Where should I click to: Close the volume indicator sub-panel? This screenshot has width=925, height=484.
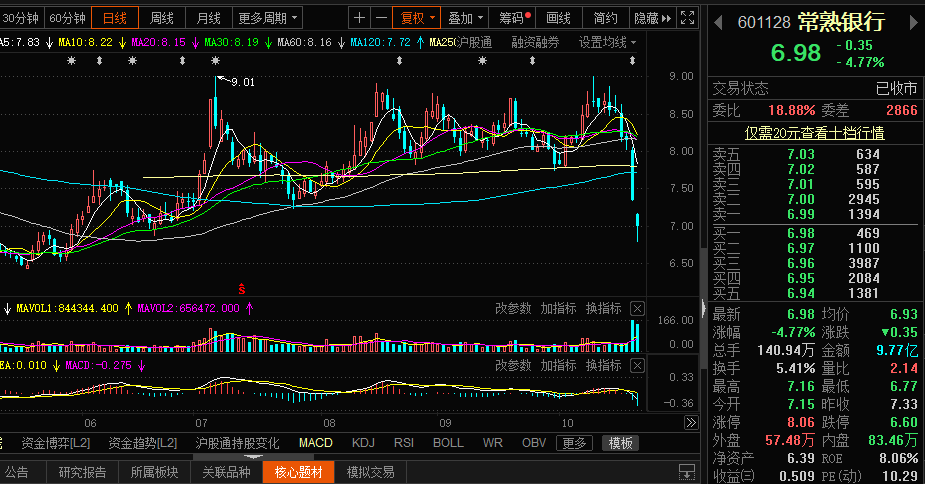pos(637,308)
